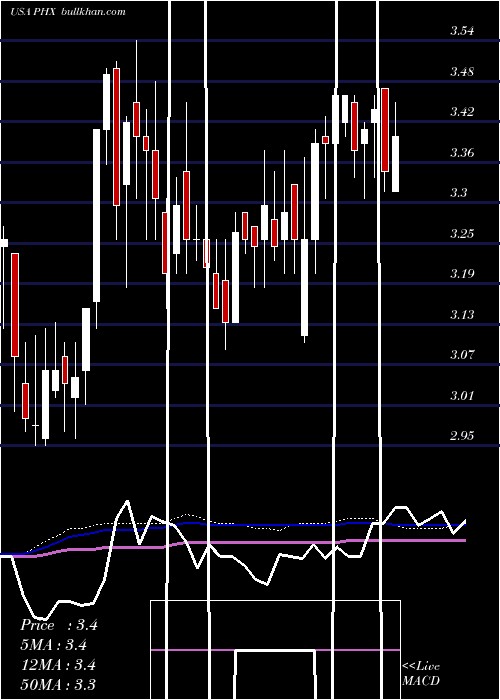The width and height of the screenshot is (500, 700).
Task: Click the 3.42 price axis label
Action: pos(462,112)
